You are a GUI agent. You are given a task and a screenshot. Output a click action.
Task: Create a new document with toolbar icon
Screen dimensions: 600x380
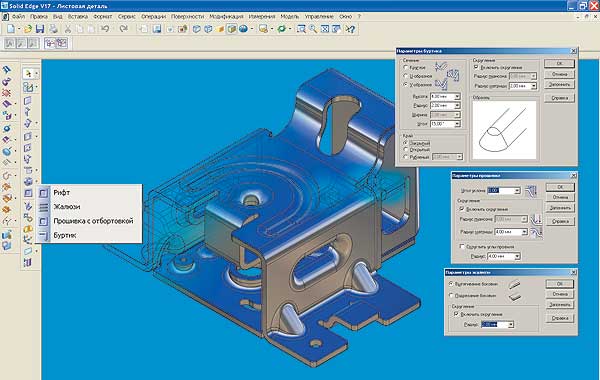tap(11, 29)
